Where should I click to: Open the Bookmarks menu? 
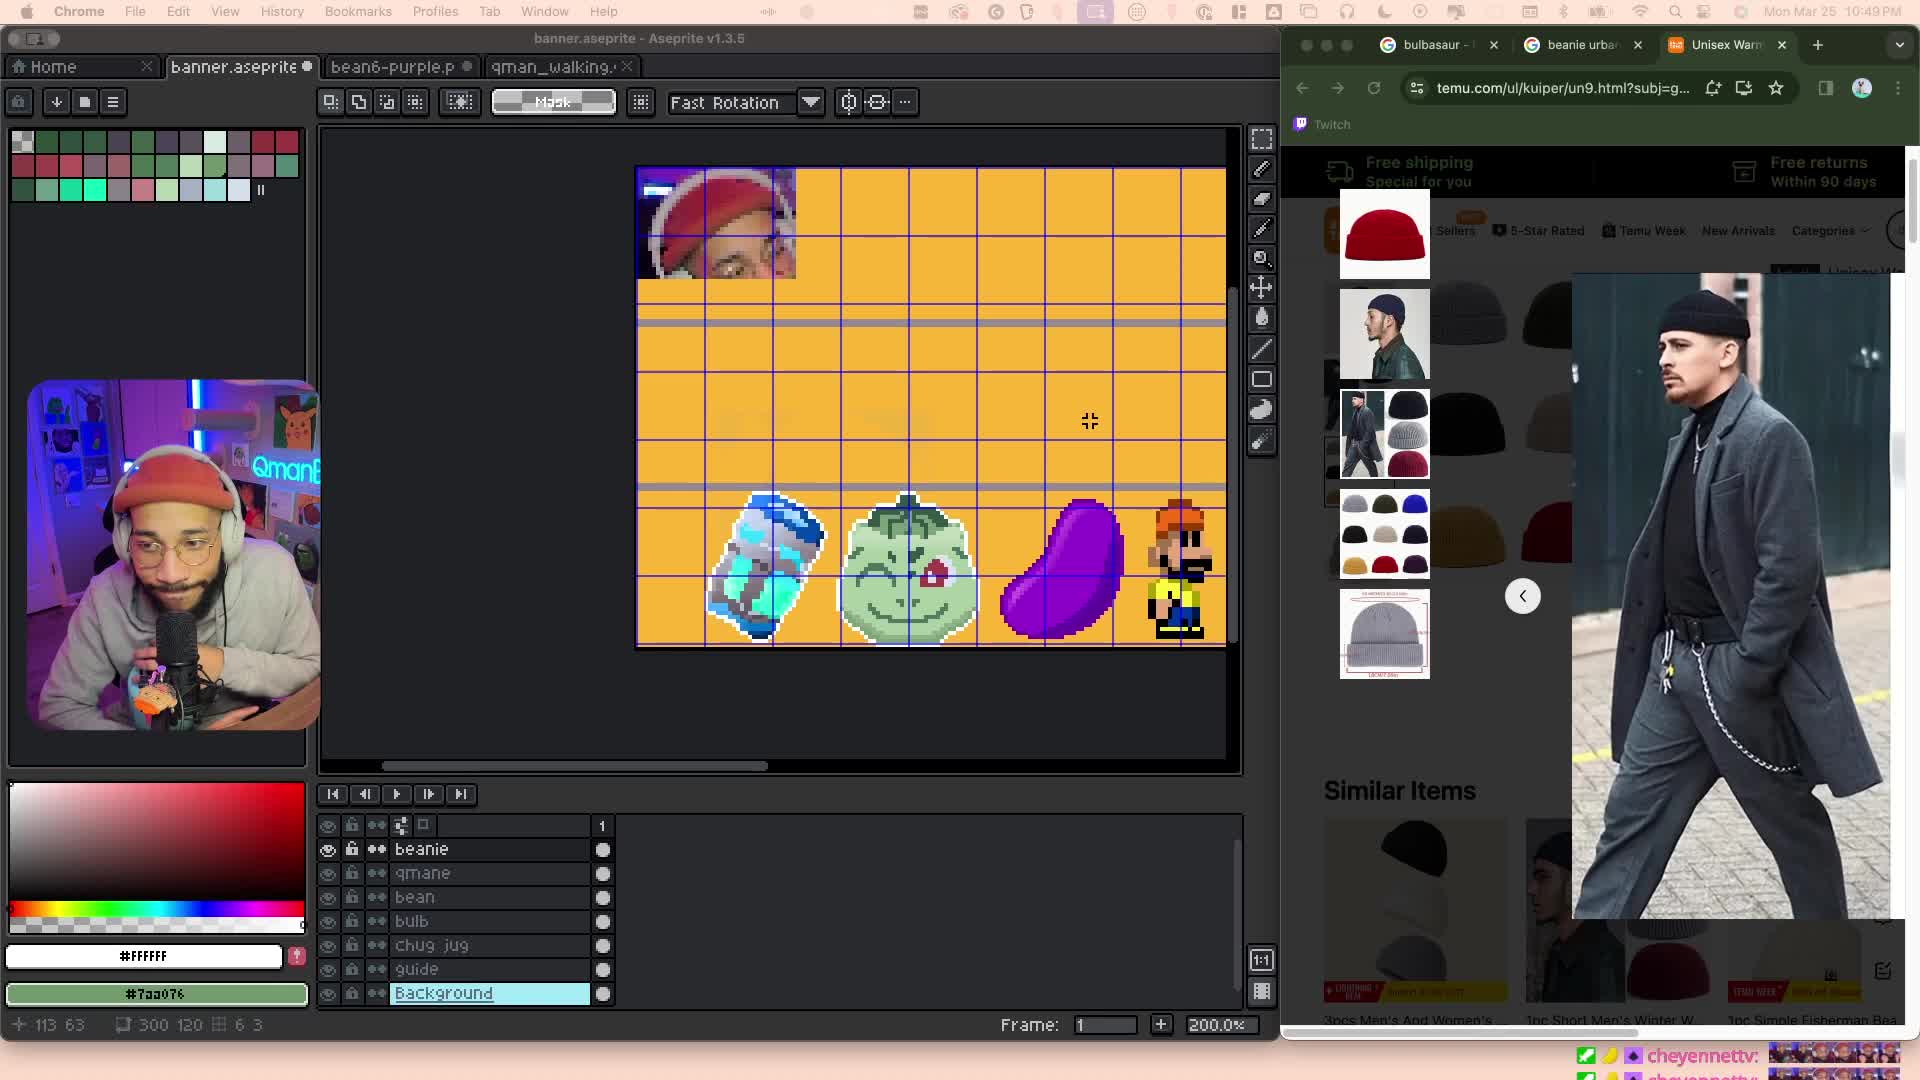point(358,12)
